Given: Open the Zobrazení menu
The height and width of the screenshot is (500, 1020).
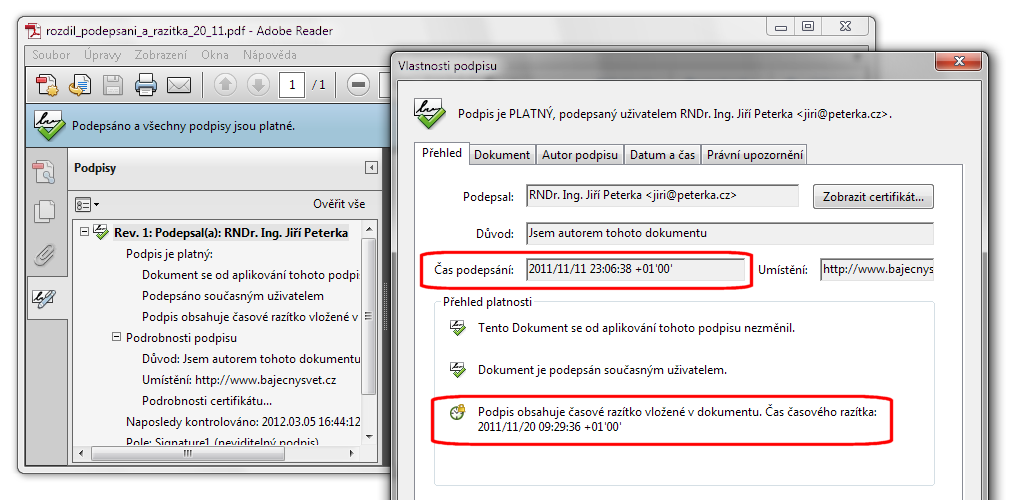Looking at the screenshot, I should click(161, 55).
